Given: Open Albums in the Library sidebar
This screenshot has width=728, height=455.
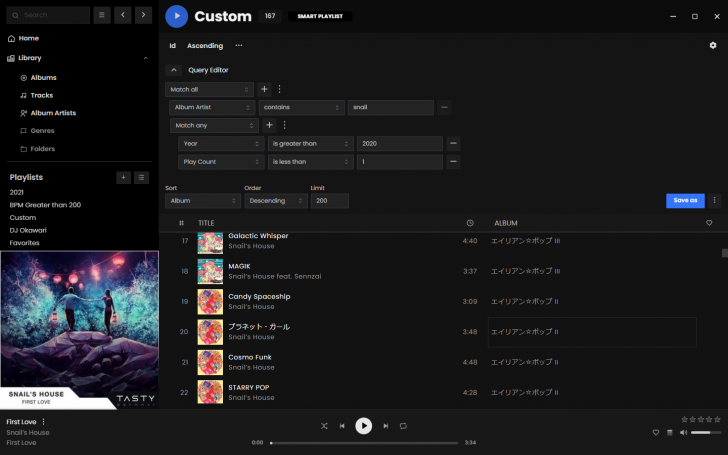Looking at the screenshot, I should click(x=43, y=77).
